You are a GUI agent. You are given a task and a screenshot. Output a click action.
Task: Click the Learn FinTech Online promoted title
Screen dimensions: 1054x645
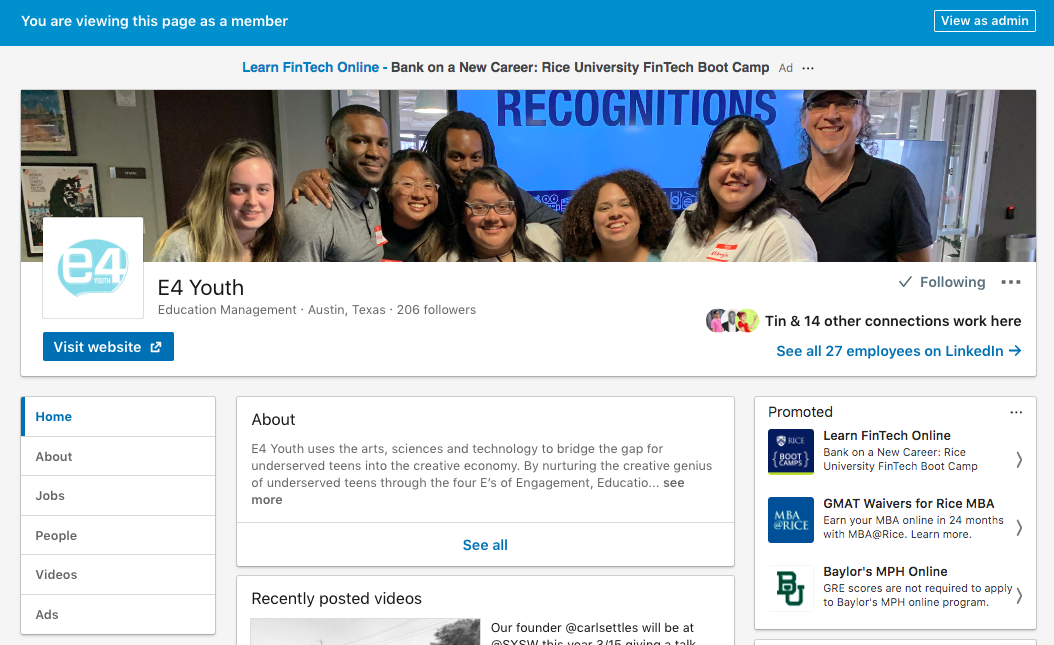pyautogui.click(x=887, y=435)
